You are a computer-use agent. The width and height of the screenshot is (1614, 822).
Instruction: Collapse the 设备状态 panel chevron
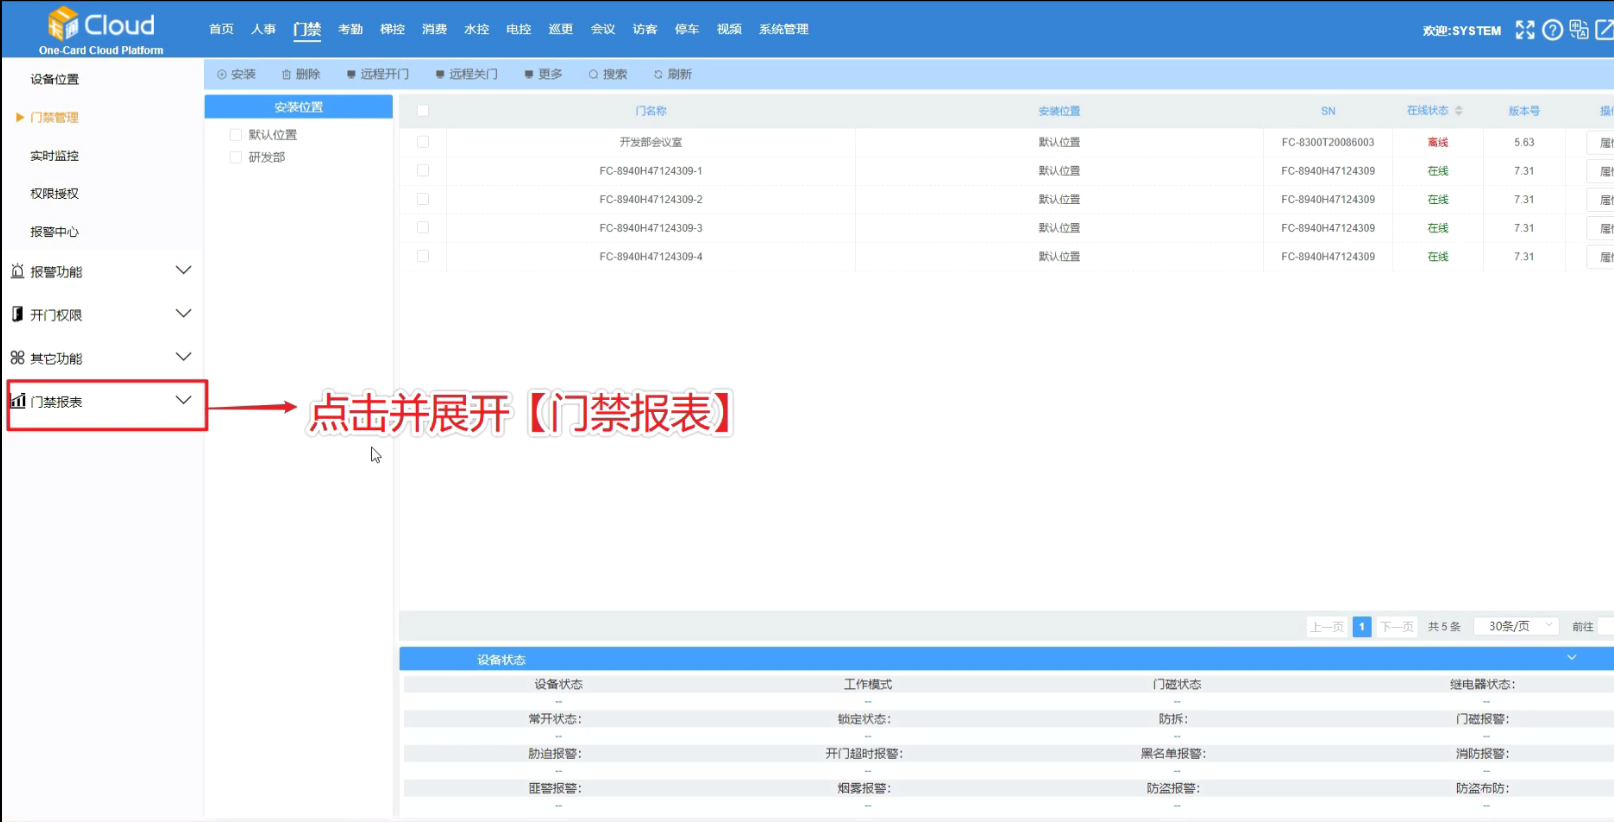click(x=1571, y=658)
